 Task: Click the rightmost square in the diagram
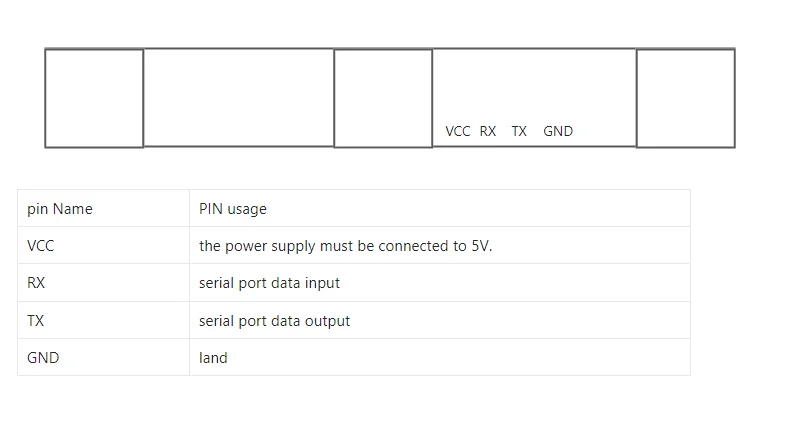(686, 98)
